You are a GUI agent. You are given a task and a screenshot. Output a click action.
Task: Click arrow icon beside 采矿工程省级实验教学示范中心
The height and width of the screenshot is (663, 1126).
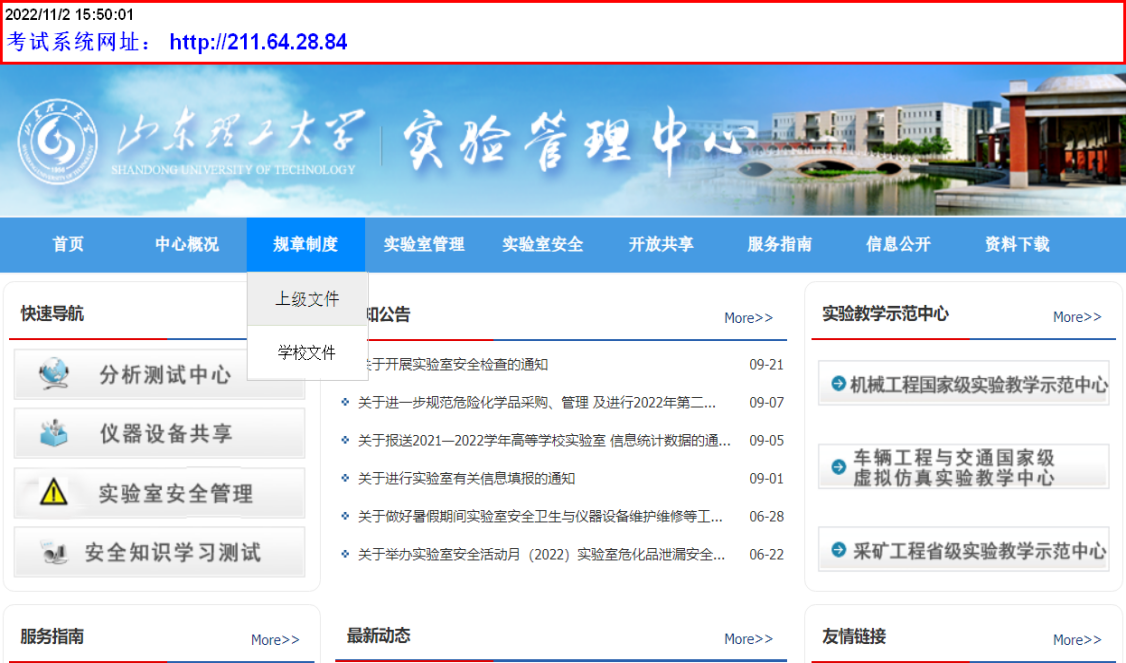(x=838, y=550)
